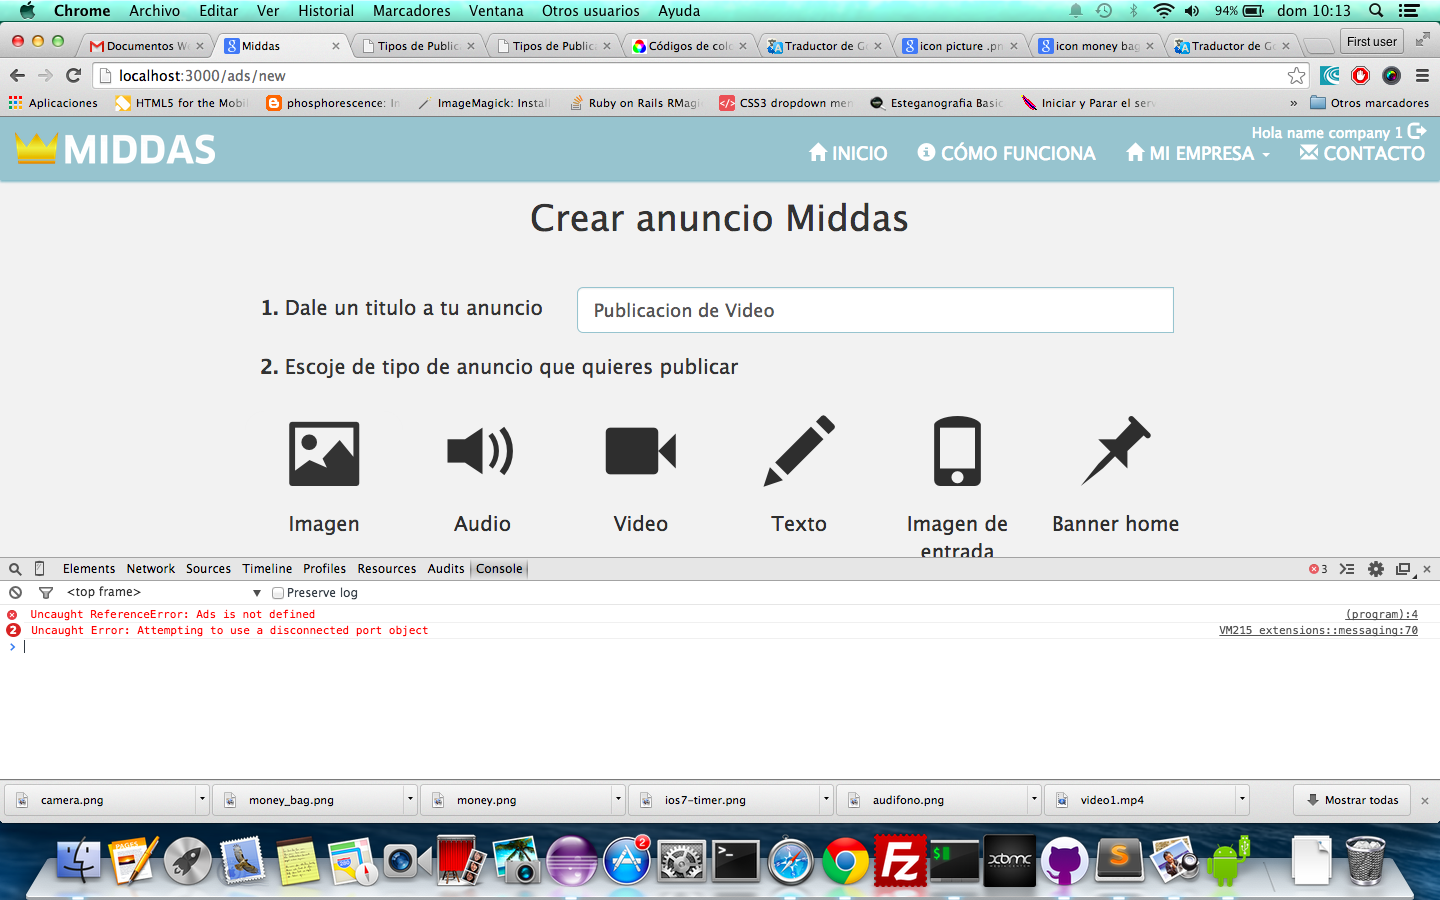
Task: Open XBMC from the Dock
Action: tap(1009, 861)
